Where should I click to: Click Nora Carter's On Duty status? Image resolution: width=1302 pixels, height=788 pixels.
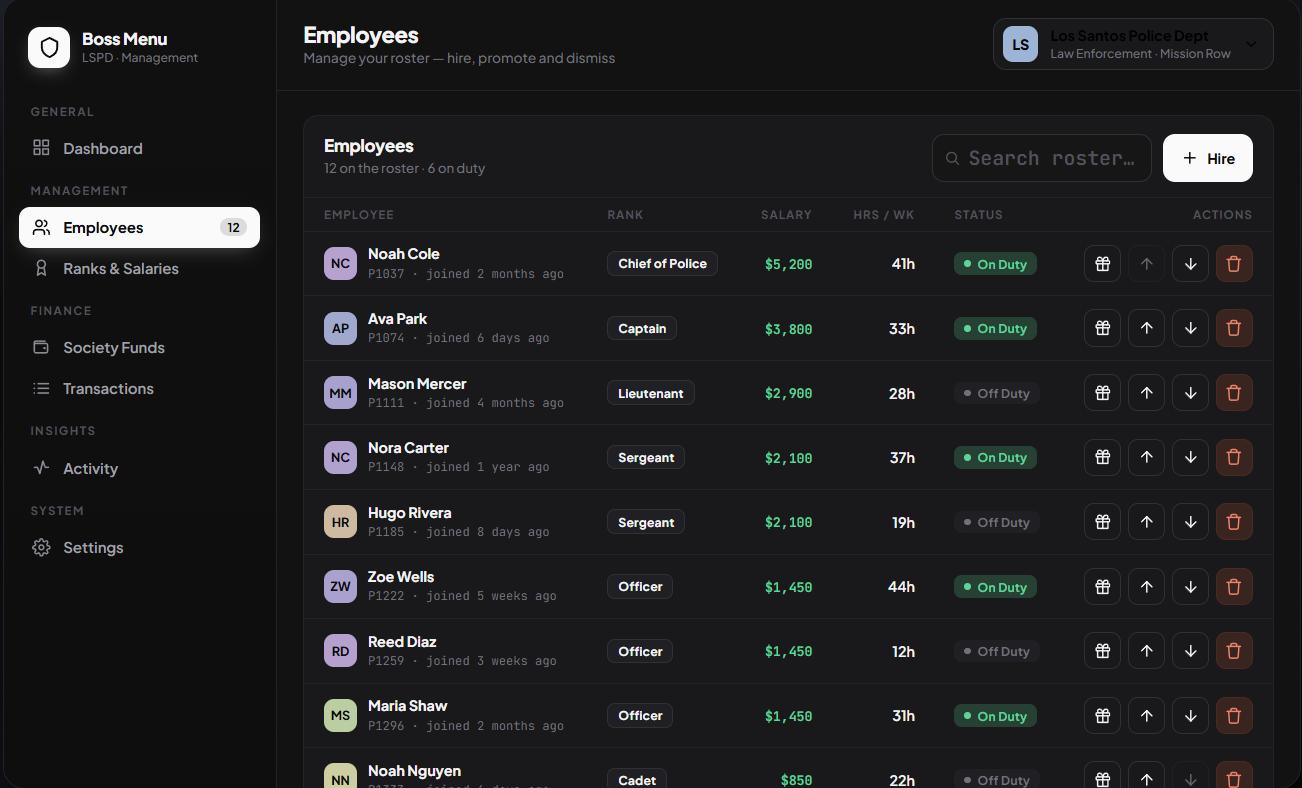tap(995, 457)
